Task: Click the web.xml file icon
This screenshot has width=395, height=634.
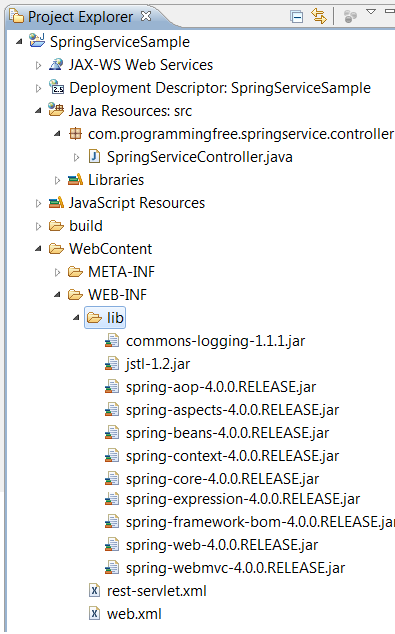Action: point(94,613)
